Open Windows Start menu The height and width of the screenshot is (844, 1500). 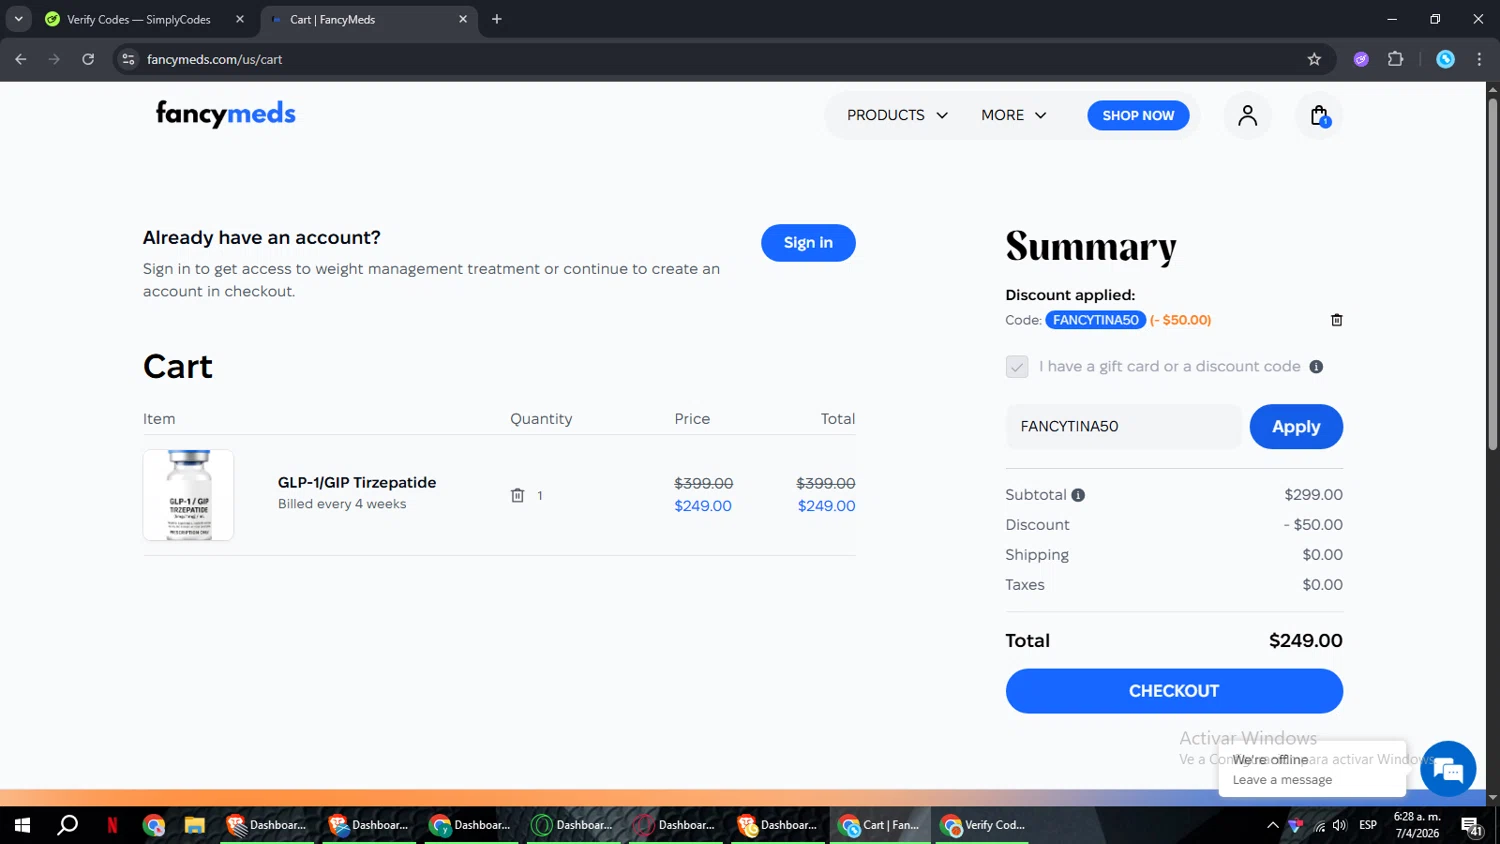[22, 825]
